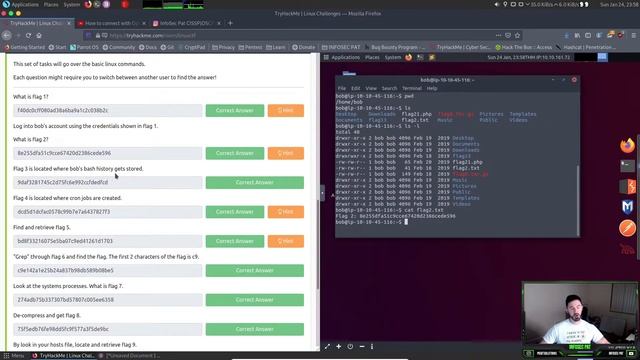
Task: Open page actions three-dot menu in address bar
Action: [x=498, y=36]
